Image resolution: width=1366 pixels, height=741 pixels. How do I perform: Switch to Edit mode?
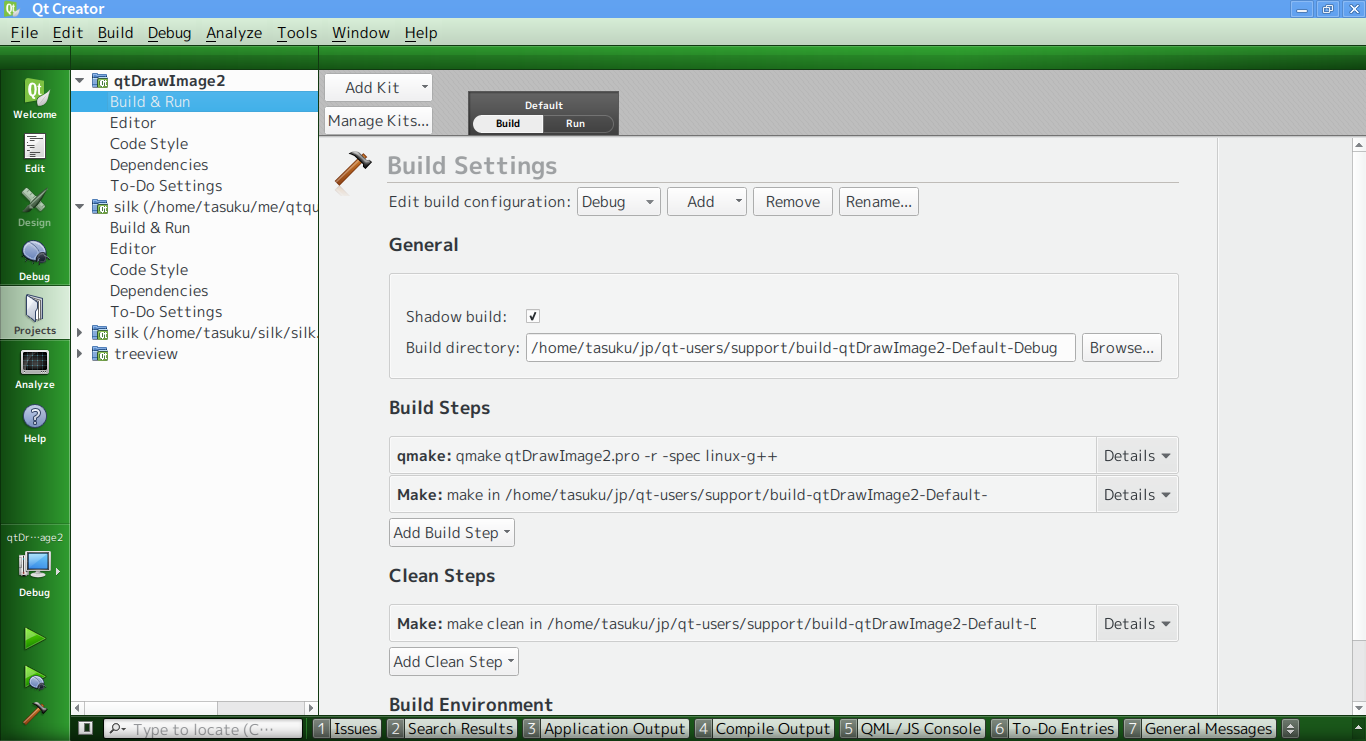(35, 152)
